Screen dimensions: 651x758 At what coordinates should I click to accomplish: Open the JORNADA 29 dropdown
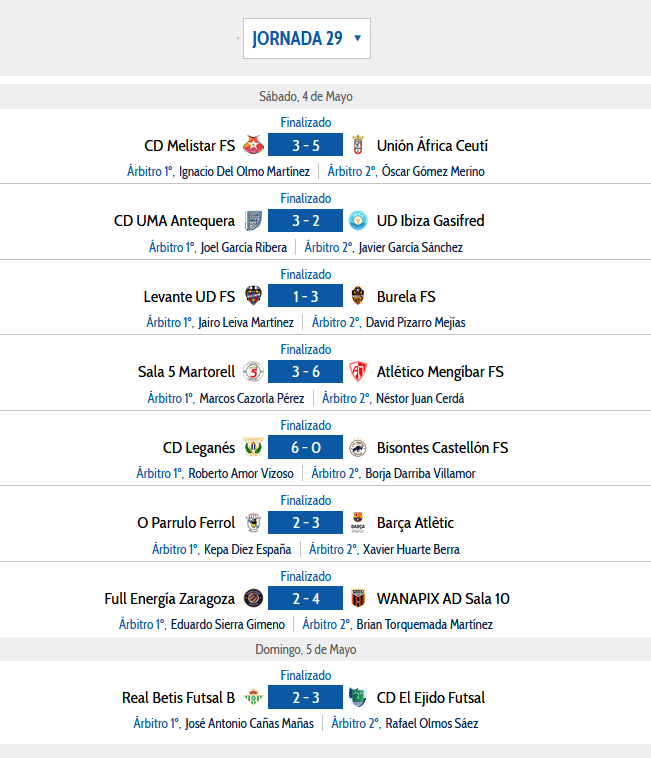[306, 39]
